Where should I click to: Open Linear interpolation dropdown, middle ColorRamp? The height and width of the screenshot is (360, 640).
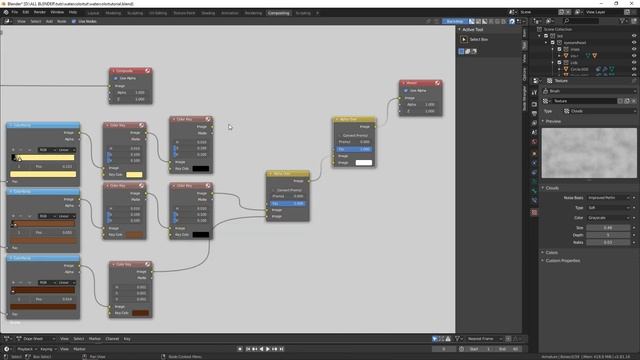[67, 216]
